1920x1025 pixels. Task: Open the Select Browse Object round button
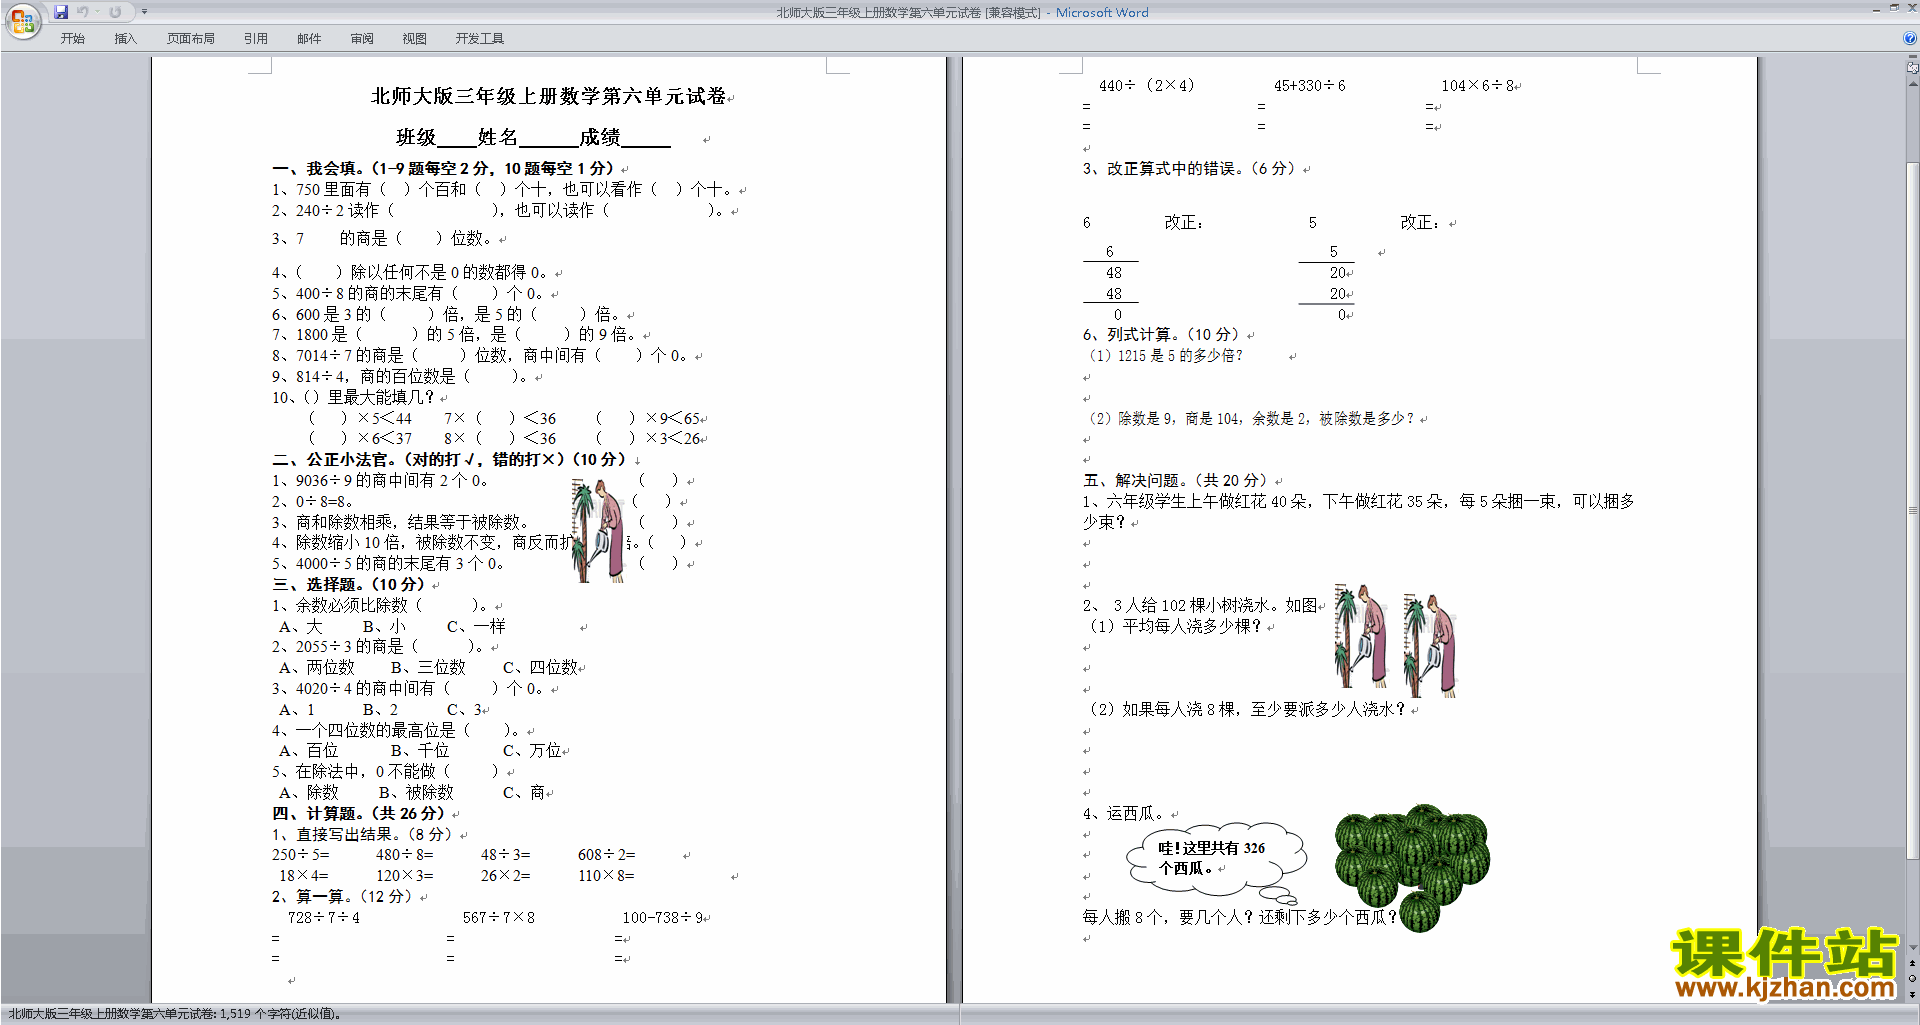pos(1912,979)
